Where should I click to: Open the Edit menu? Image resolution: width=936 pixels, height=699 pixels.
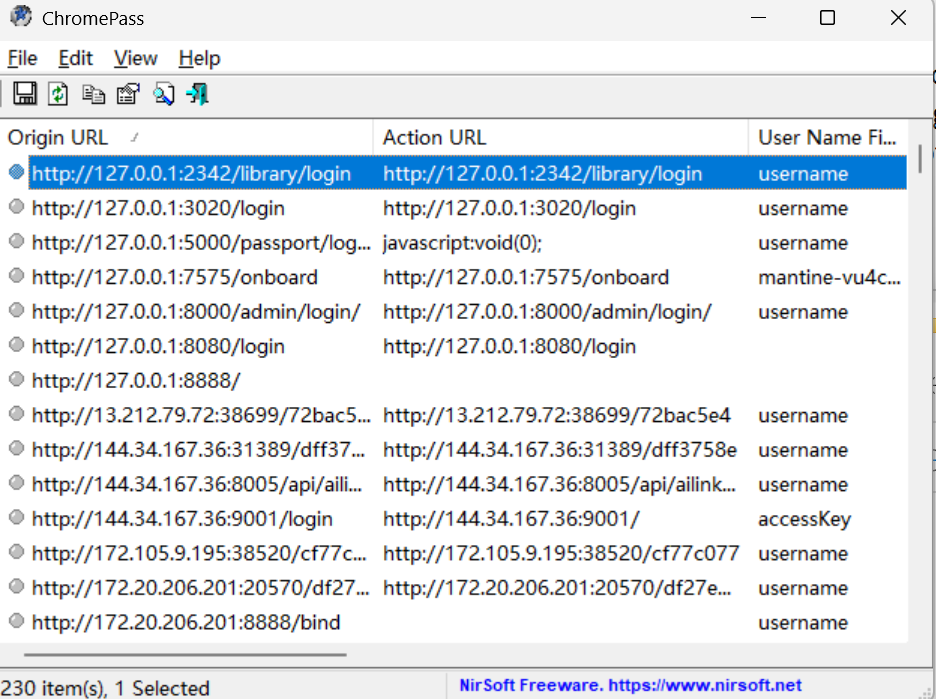(74, 58)
